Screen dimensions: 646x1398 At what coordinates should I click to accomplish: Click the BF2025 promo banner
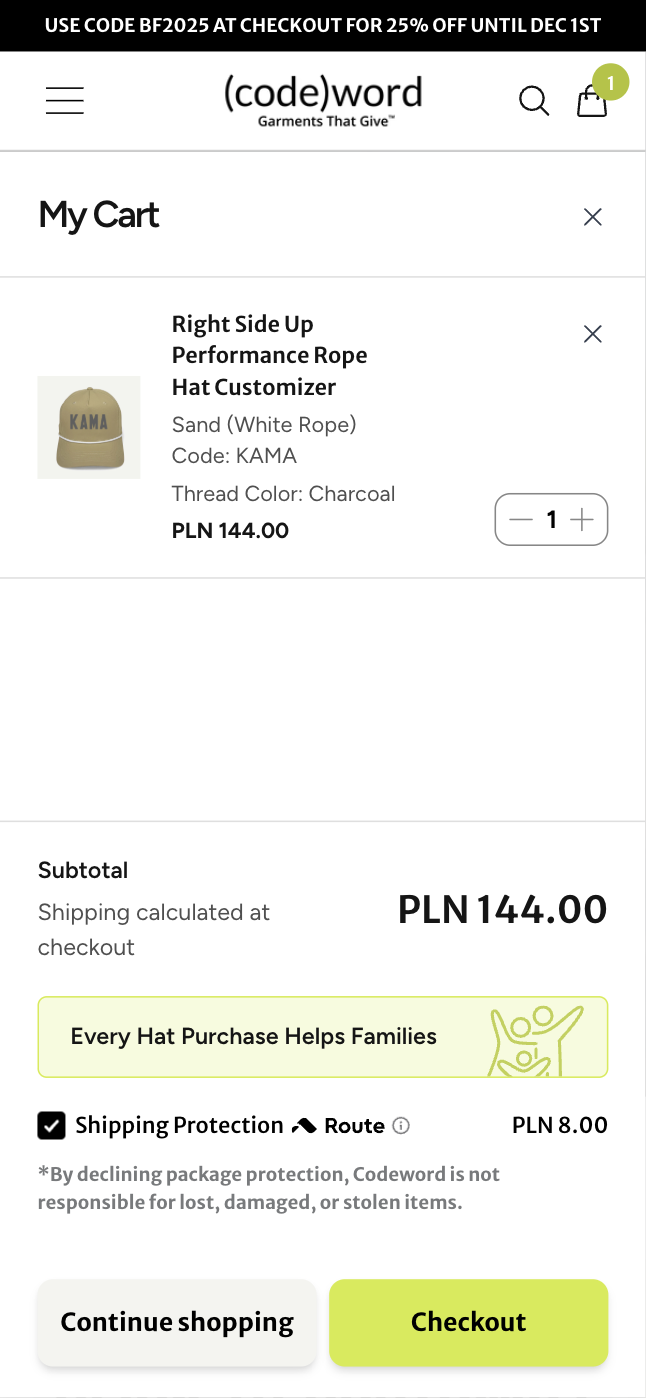click(323, 24)
